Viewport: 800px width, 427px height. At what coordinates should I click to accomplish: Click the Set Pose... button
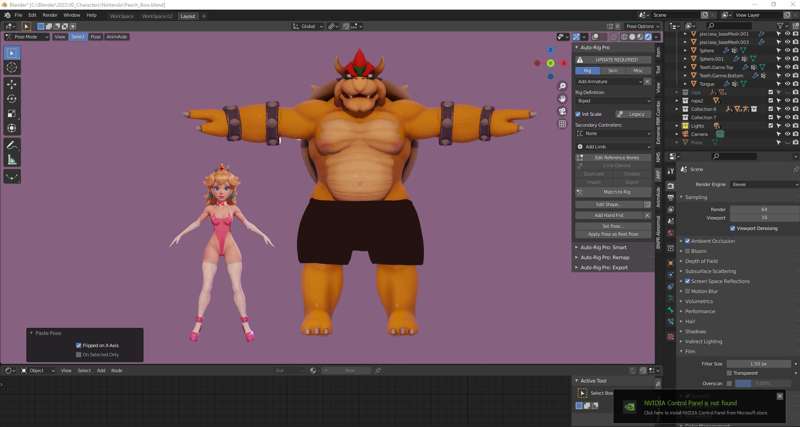[x=613, y=227]
